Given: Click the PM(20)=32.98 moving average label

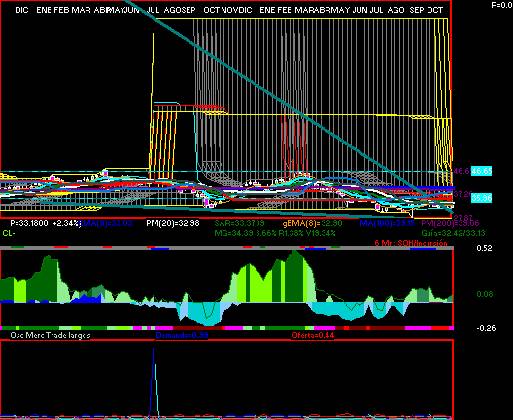Looking at the screenshot, I should pyautogui.click(x=173, y=223).
